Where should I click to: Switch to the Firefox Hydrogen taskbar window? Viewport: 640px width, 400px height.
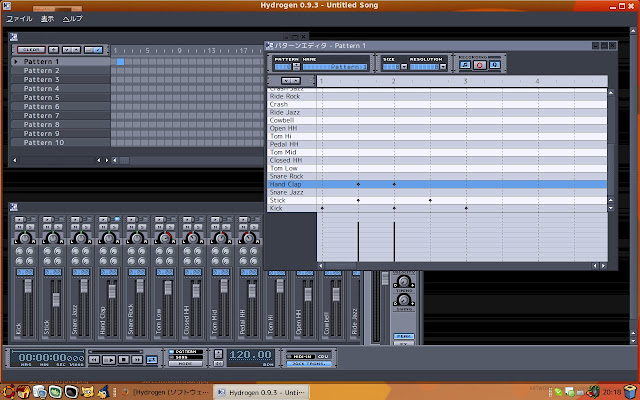click(x=167, y=392)
